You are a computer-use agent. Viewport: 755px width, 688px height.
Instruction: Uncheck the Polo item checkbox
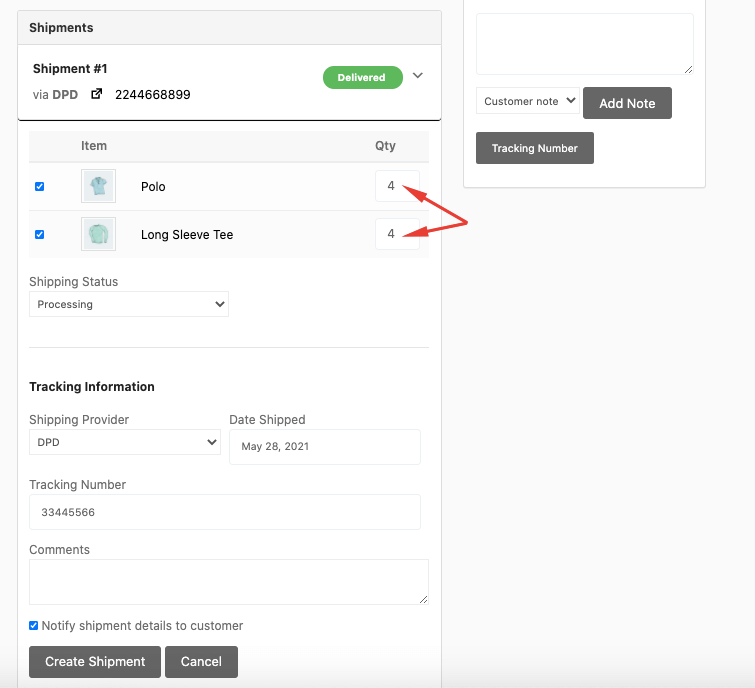click(39, 186)
